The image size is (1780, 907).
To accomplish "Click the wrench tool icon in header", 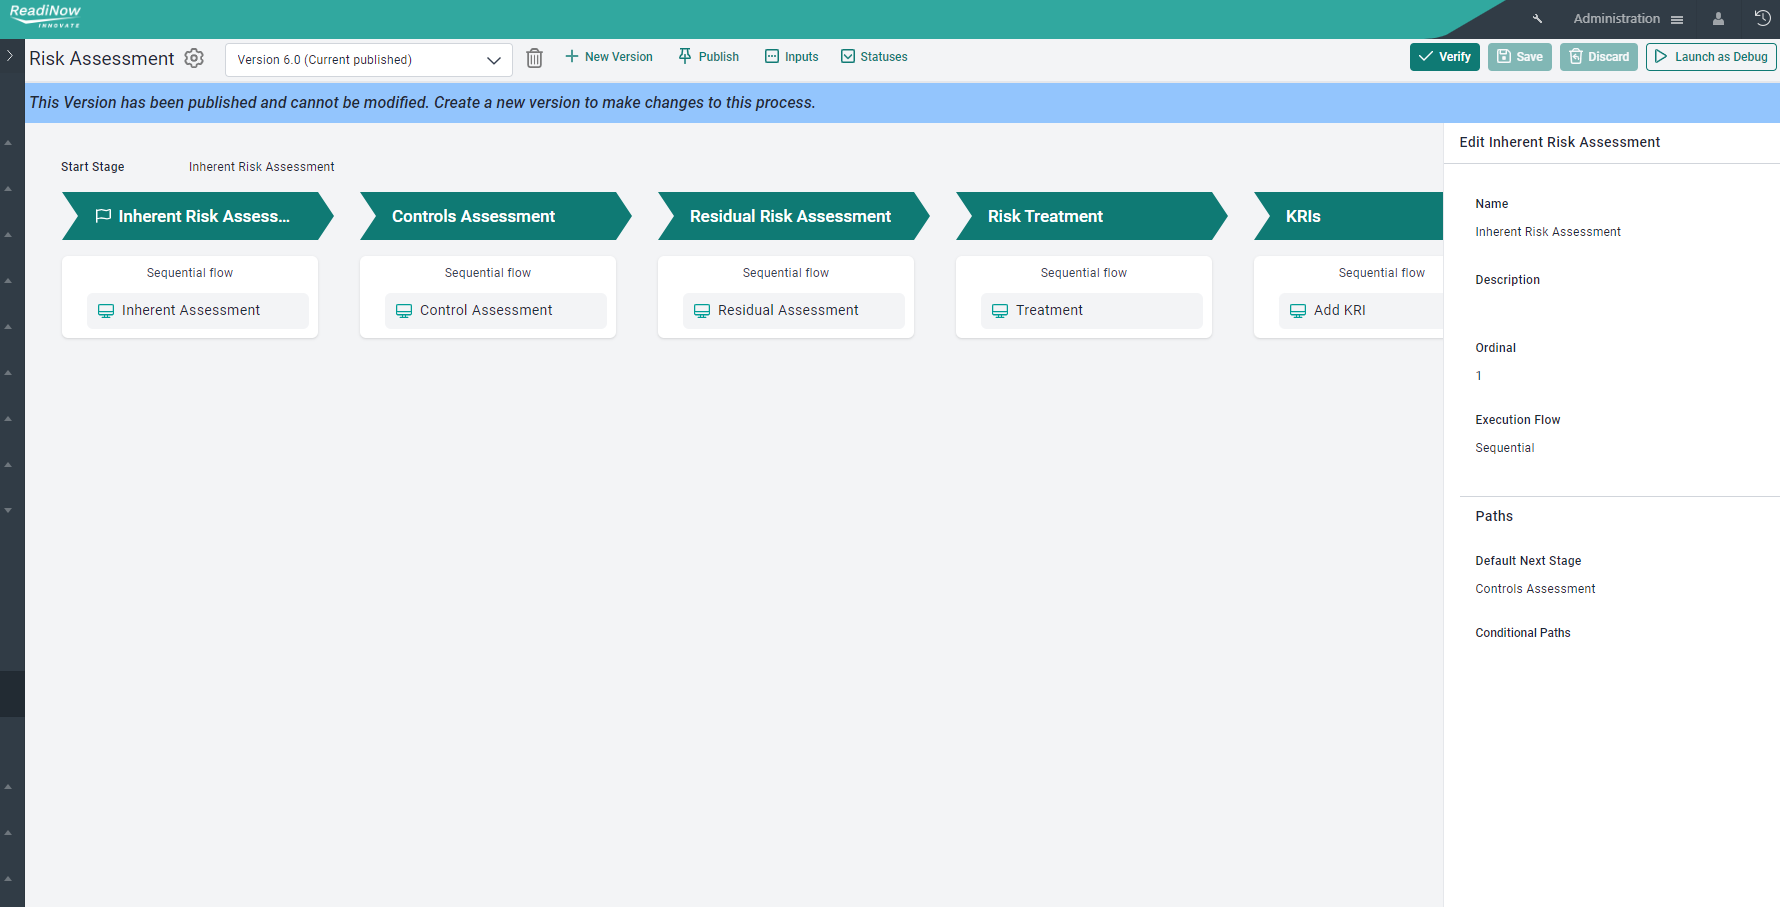I will click(x=1538, y=19).
